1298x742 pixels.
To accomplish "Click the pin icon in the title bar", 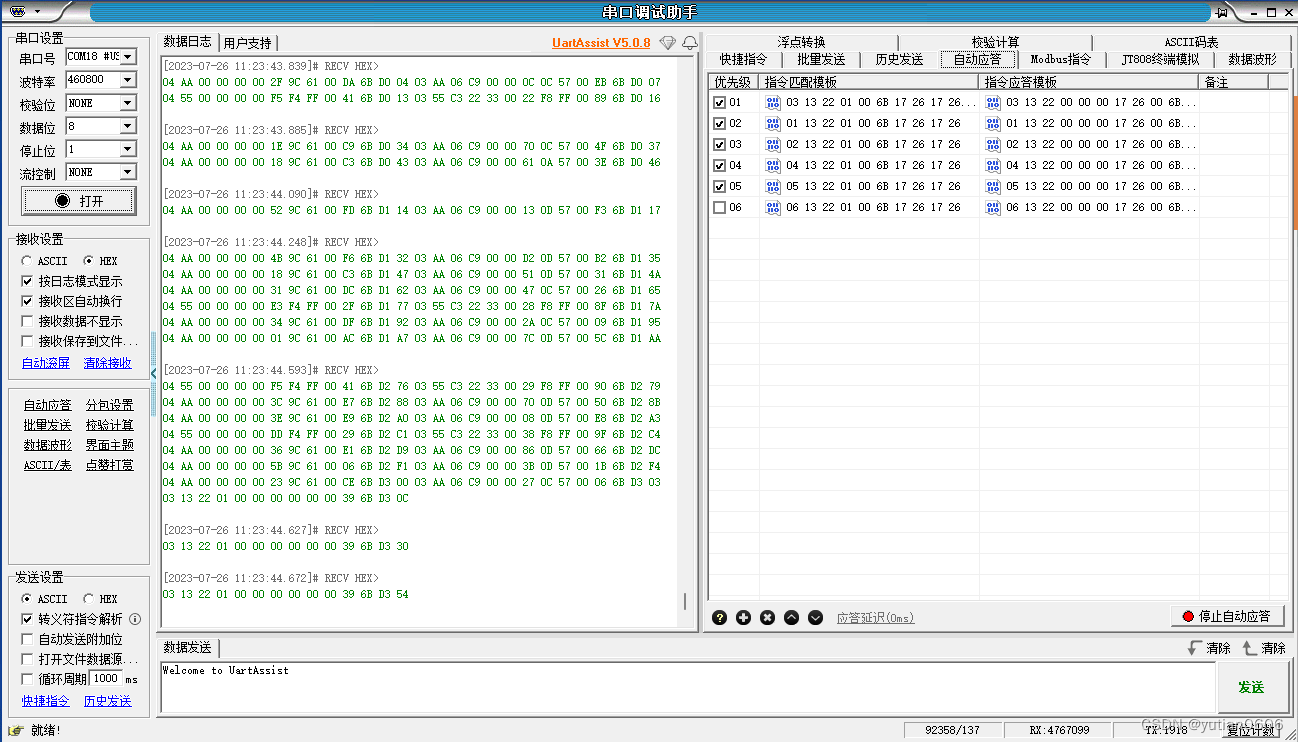I will [1223, 12].
